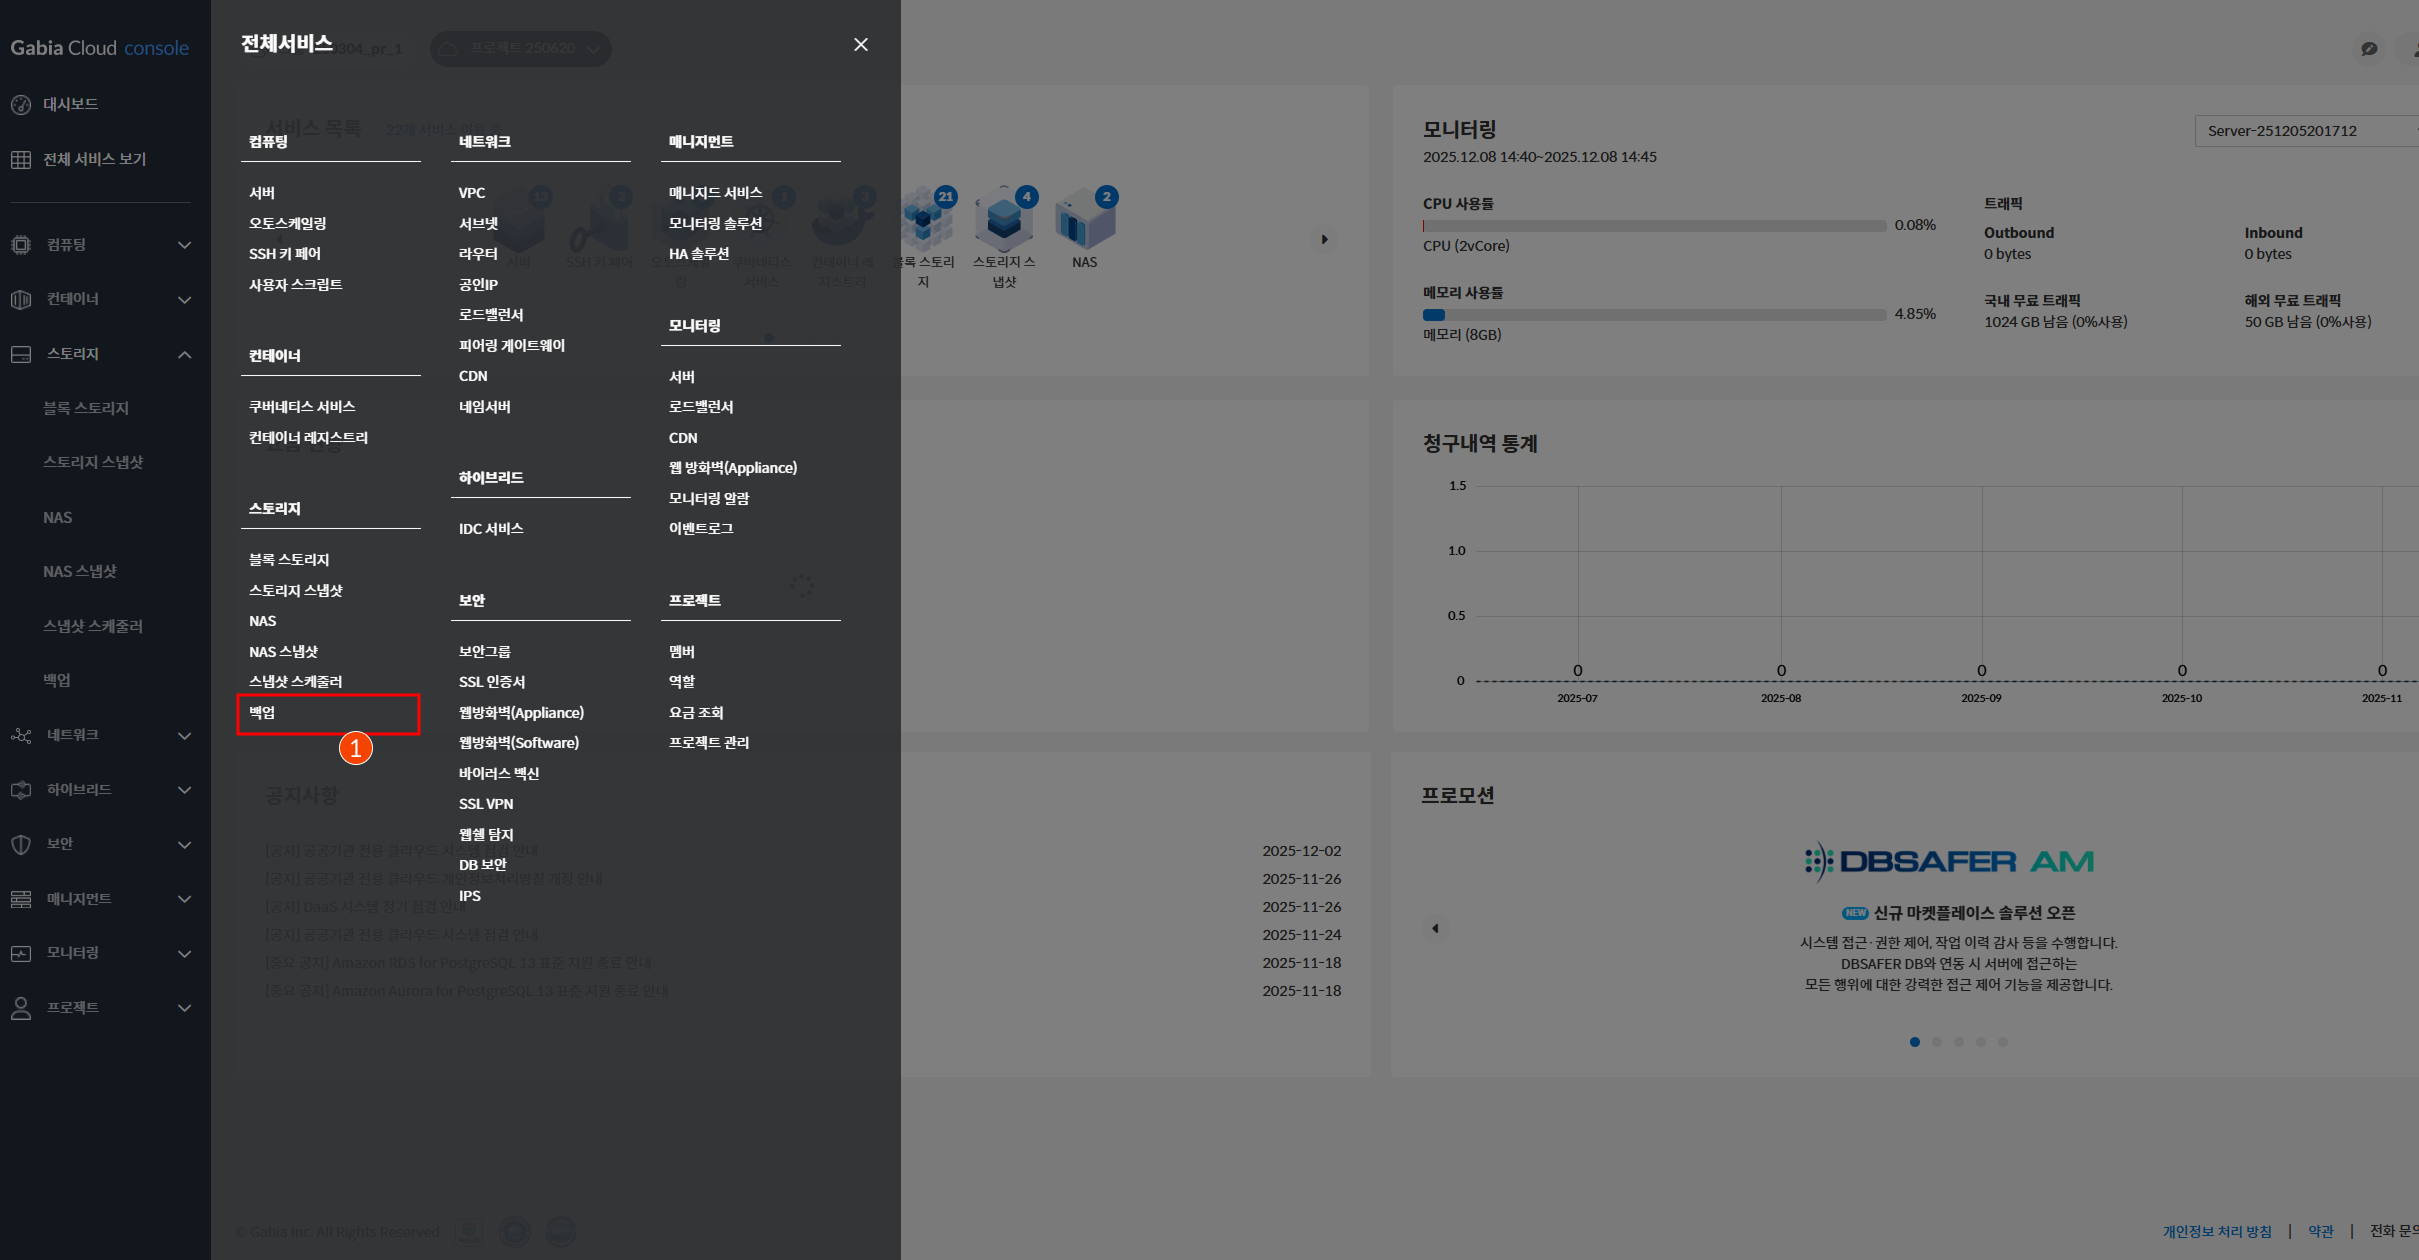Click the NAS service icon
The width and height of the screenshot is (2419, 1260).
click(1084, 221)
